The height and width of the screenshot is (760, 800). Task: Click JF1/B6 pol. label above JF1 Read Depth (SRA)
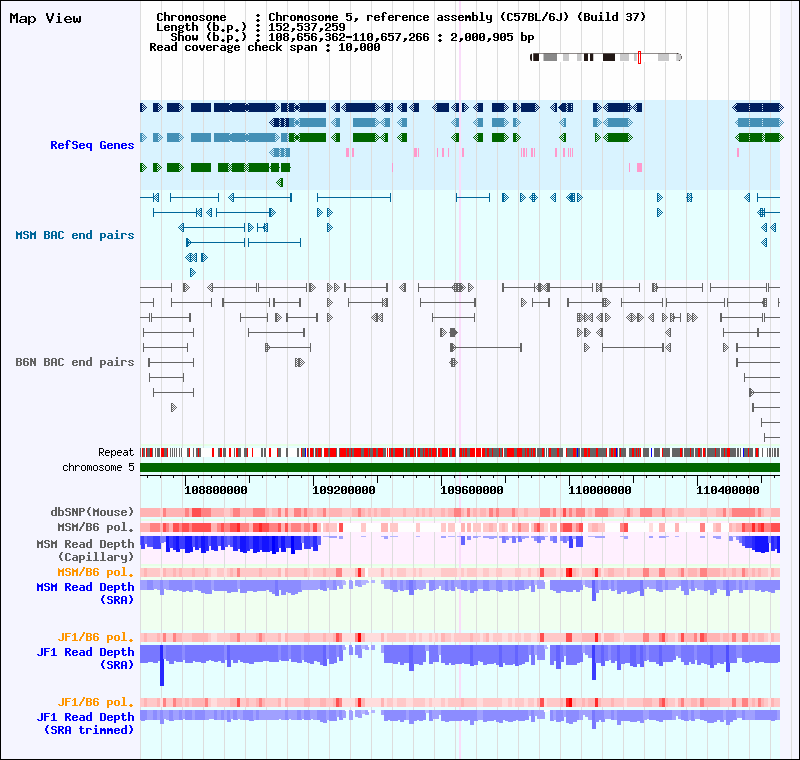96,637
